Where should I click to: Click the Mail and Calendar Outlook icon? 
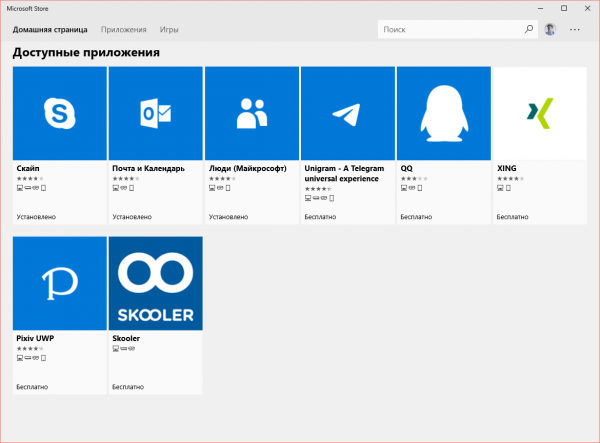[x=155, y=114]
